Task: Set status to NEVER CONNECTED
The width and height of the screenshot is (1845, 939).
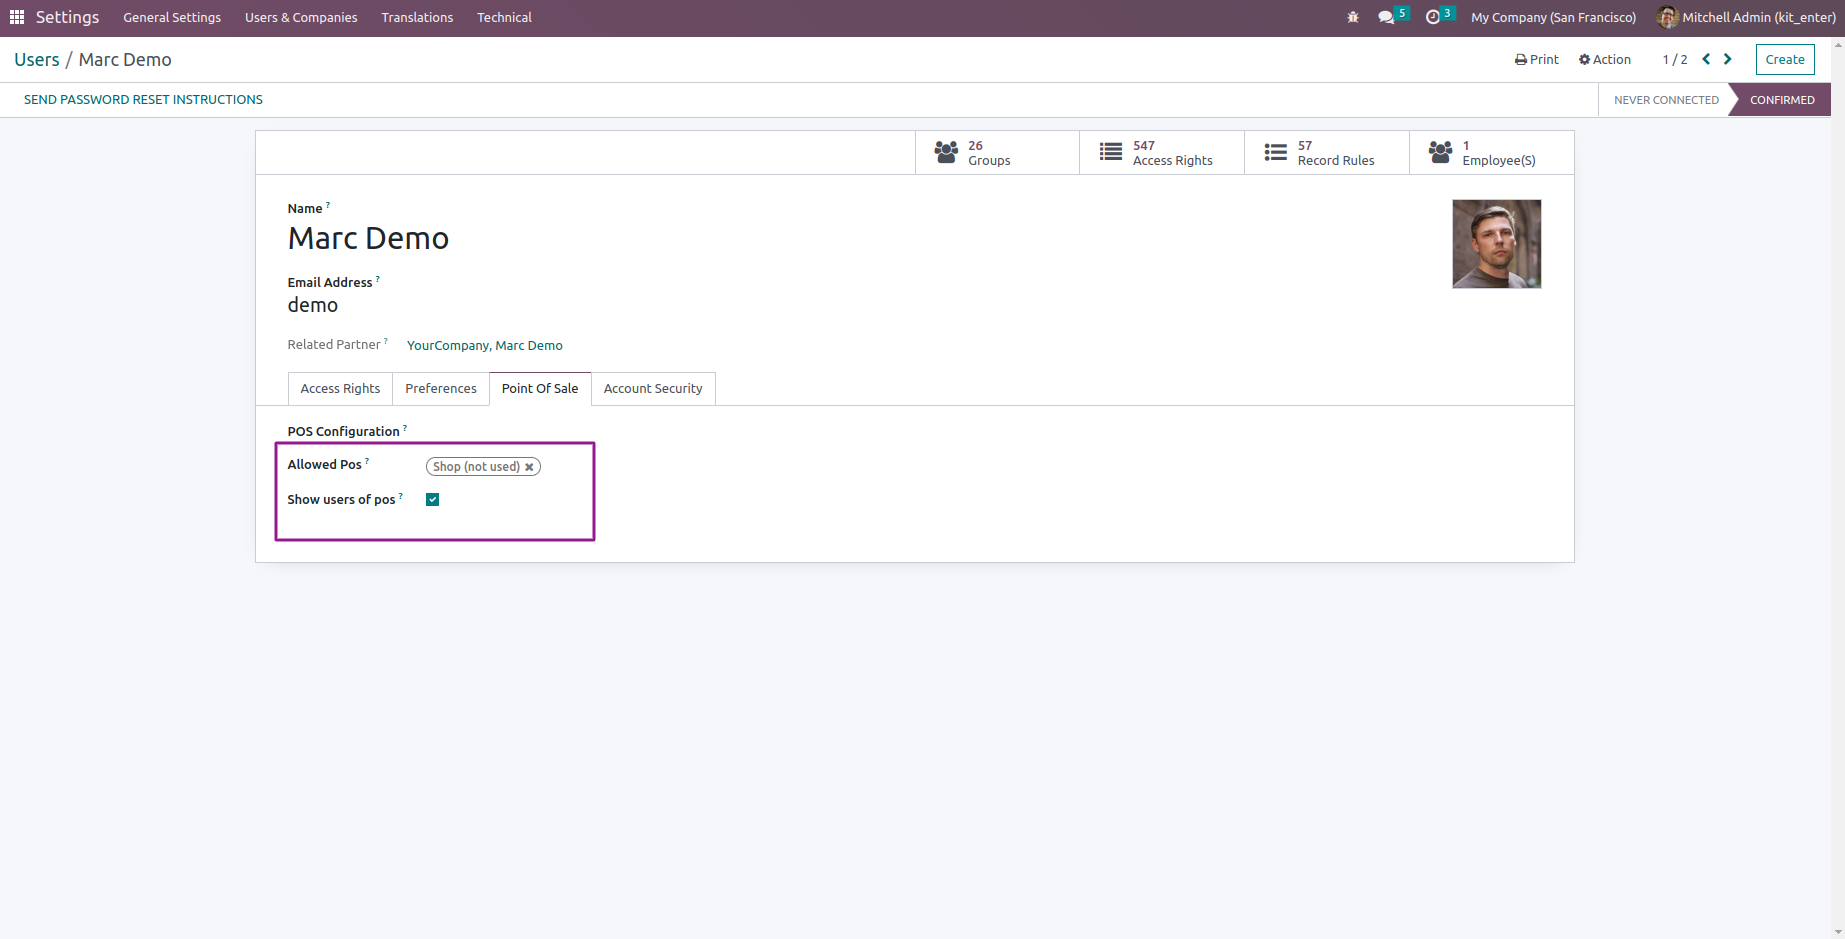Action: click(x=1665, y=99)
